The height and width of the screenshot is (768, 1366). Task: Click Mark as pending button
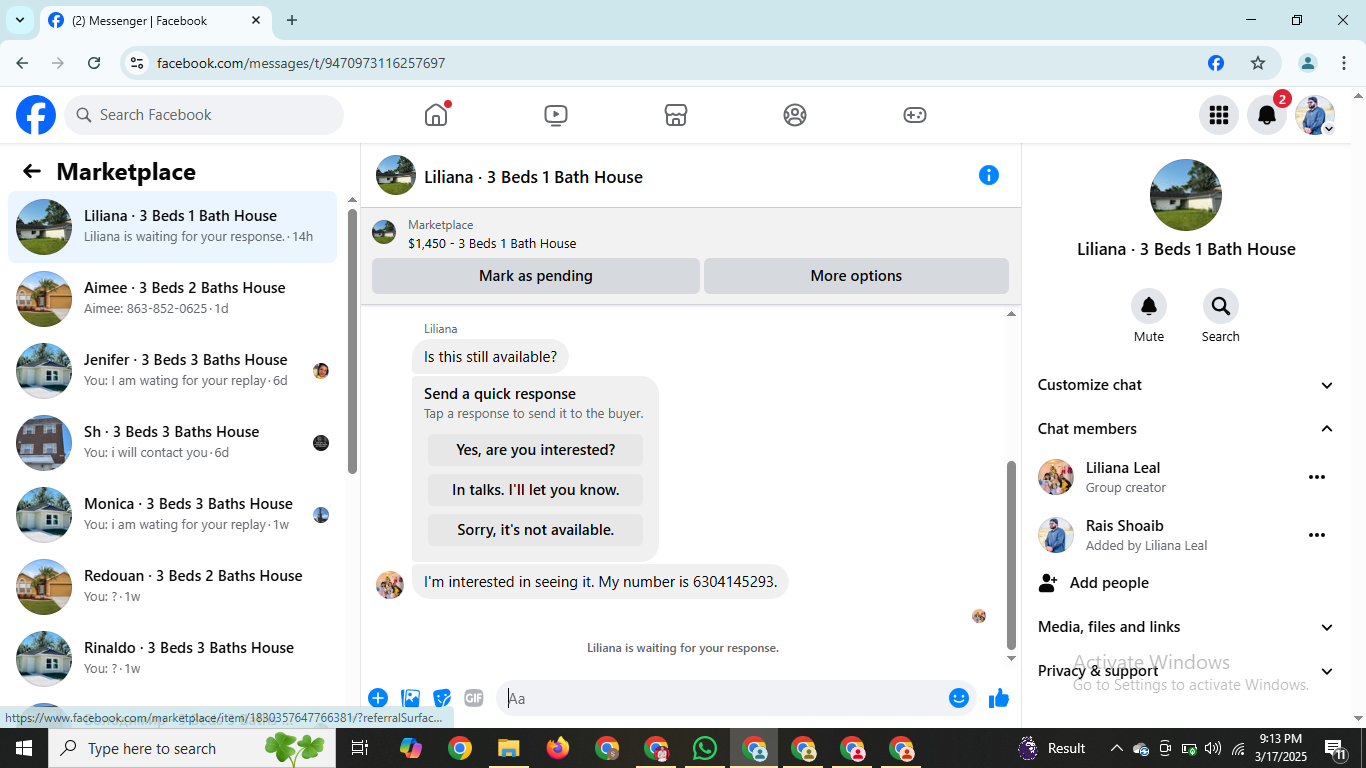[x=536, y=276]
